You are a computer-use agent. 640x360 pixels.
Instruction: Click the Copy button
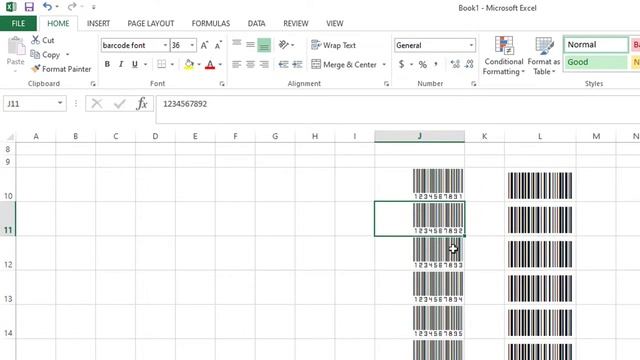pos(45,54)
